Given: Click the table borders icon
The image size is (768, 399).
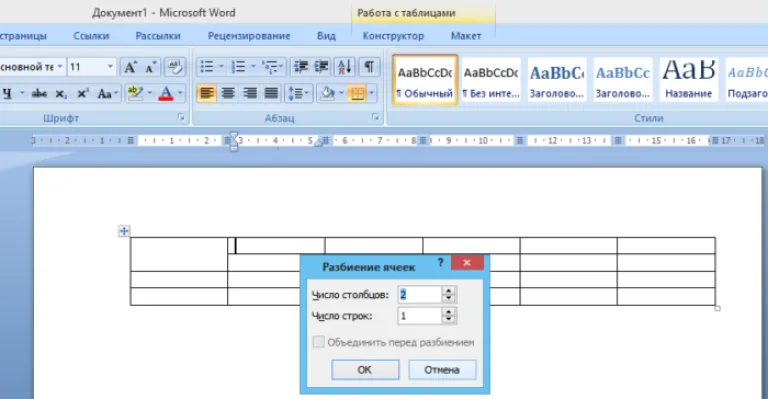Looking at the screenshot, I should (x=357, y=93).
